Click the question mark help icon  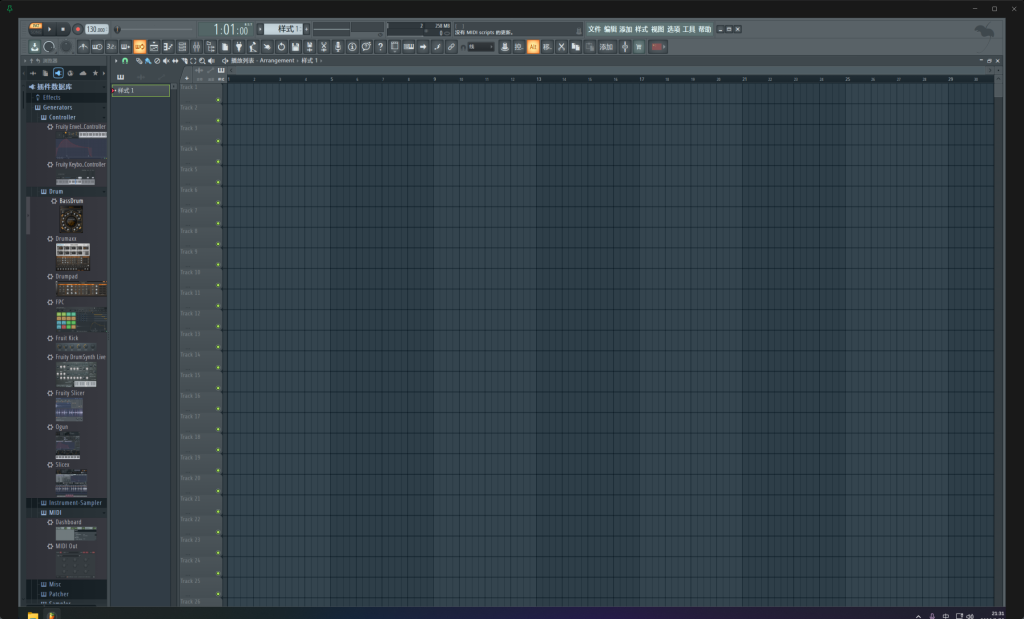380,47
